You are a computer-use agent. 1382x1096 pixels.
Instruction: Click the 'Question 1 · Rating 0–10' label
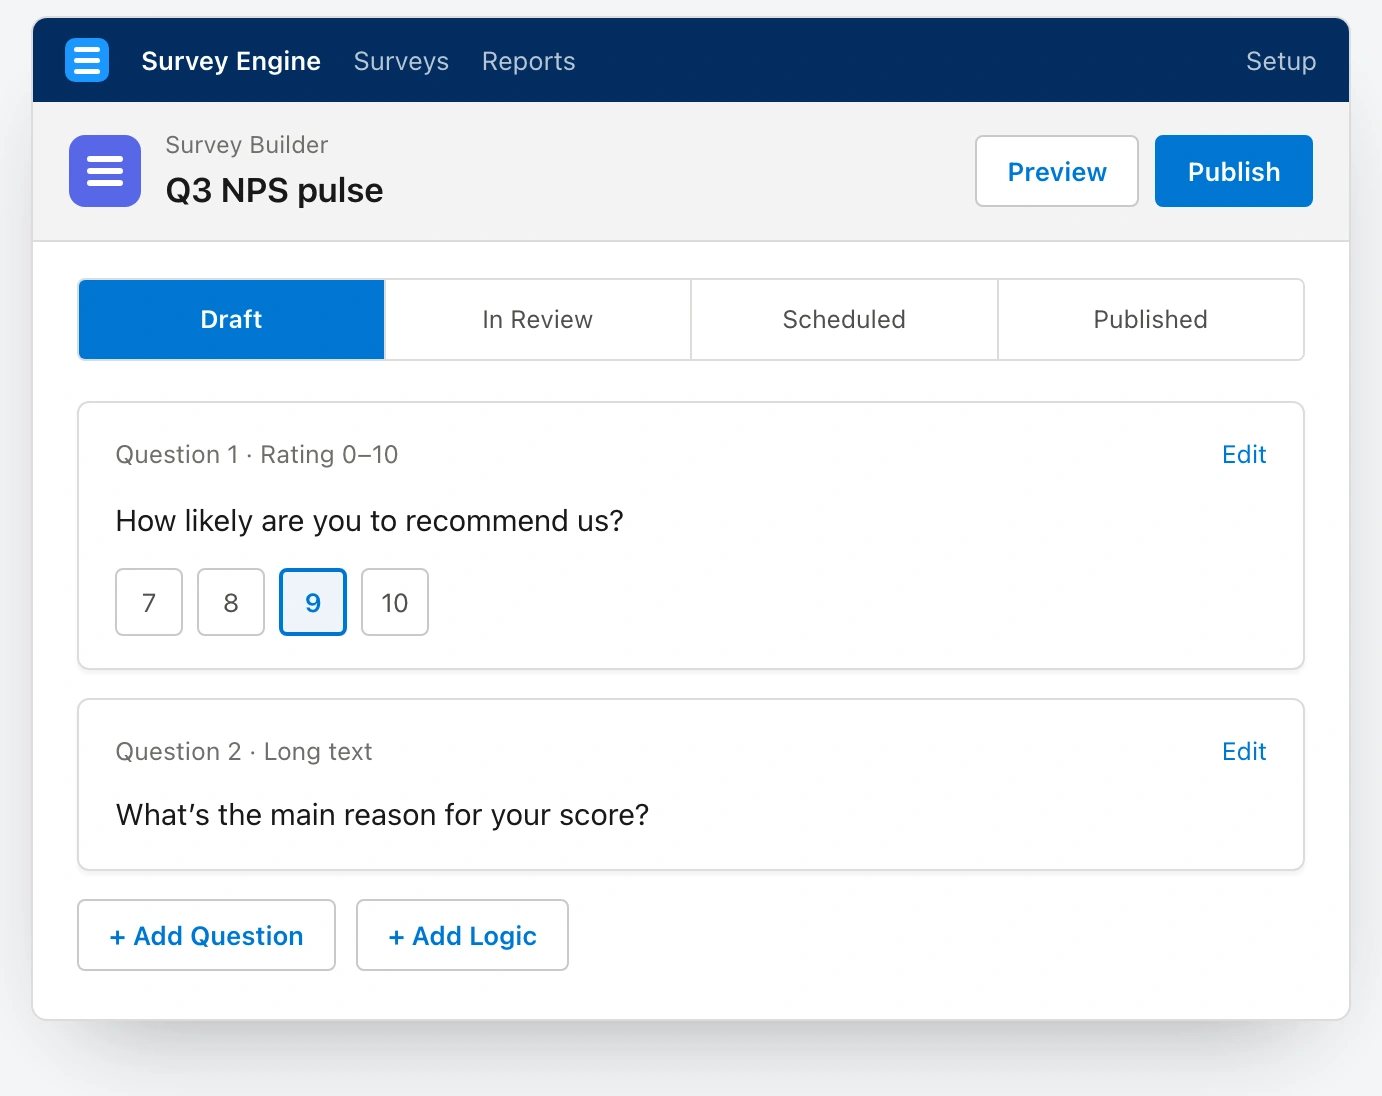(257, 454)
